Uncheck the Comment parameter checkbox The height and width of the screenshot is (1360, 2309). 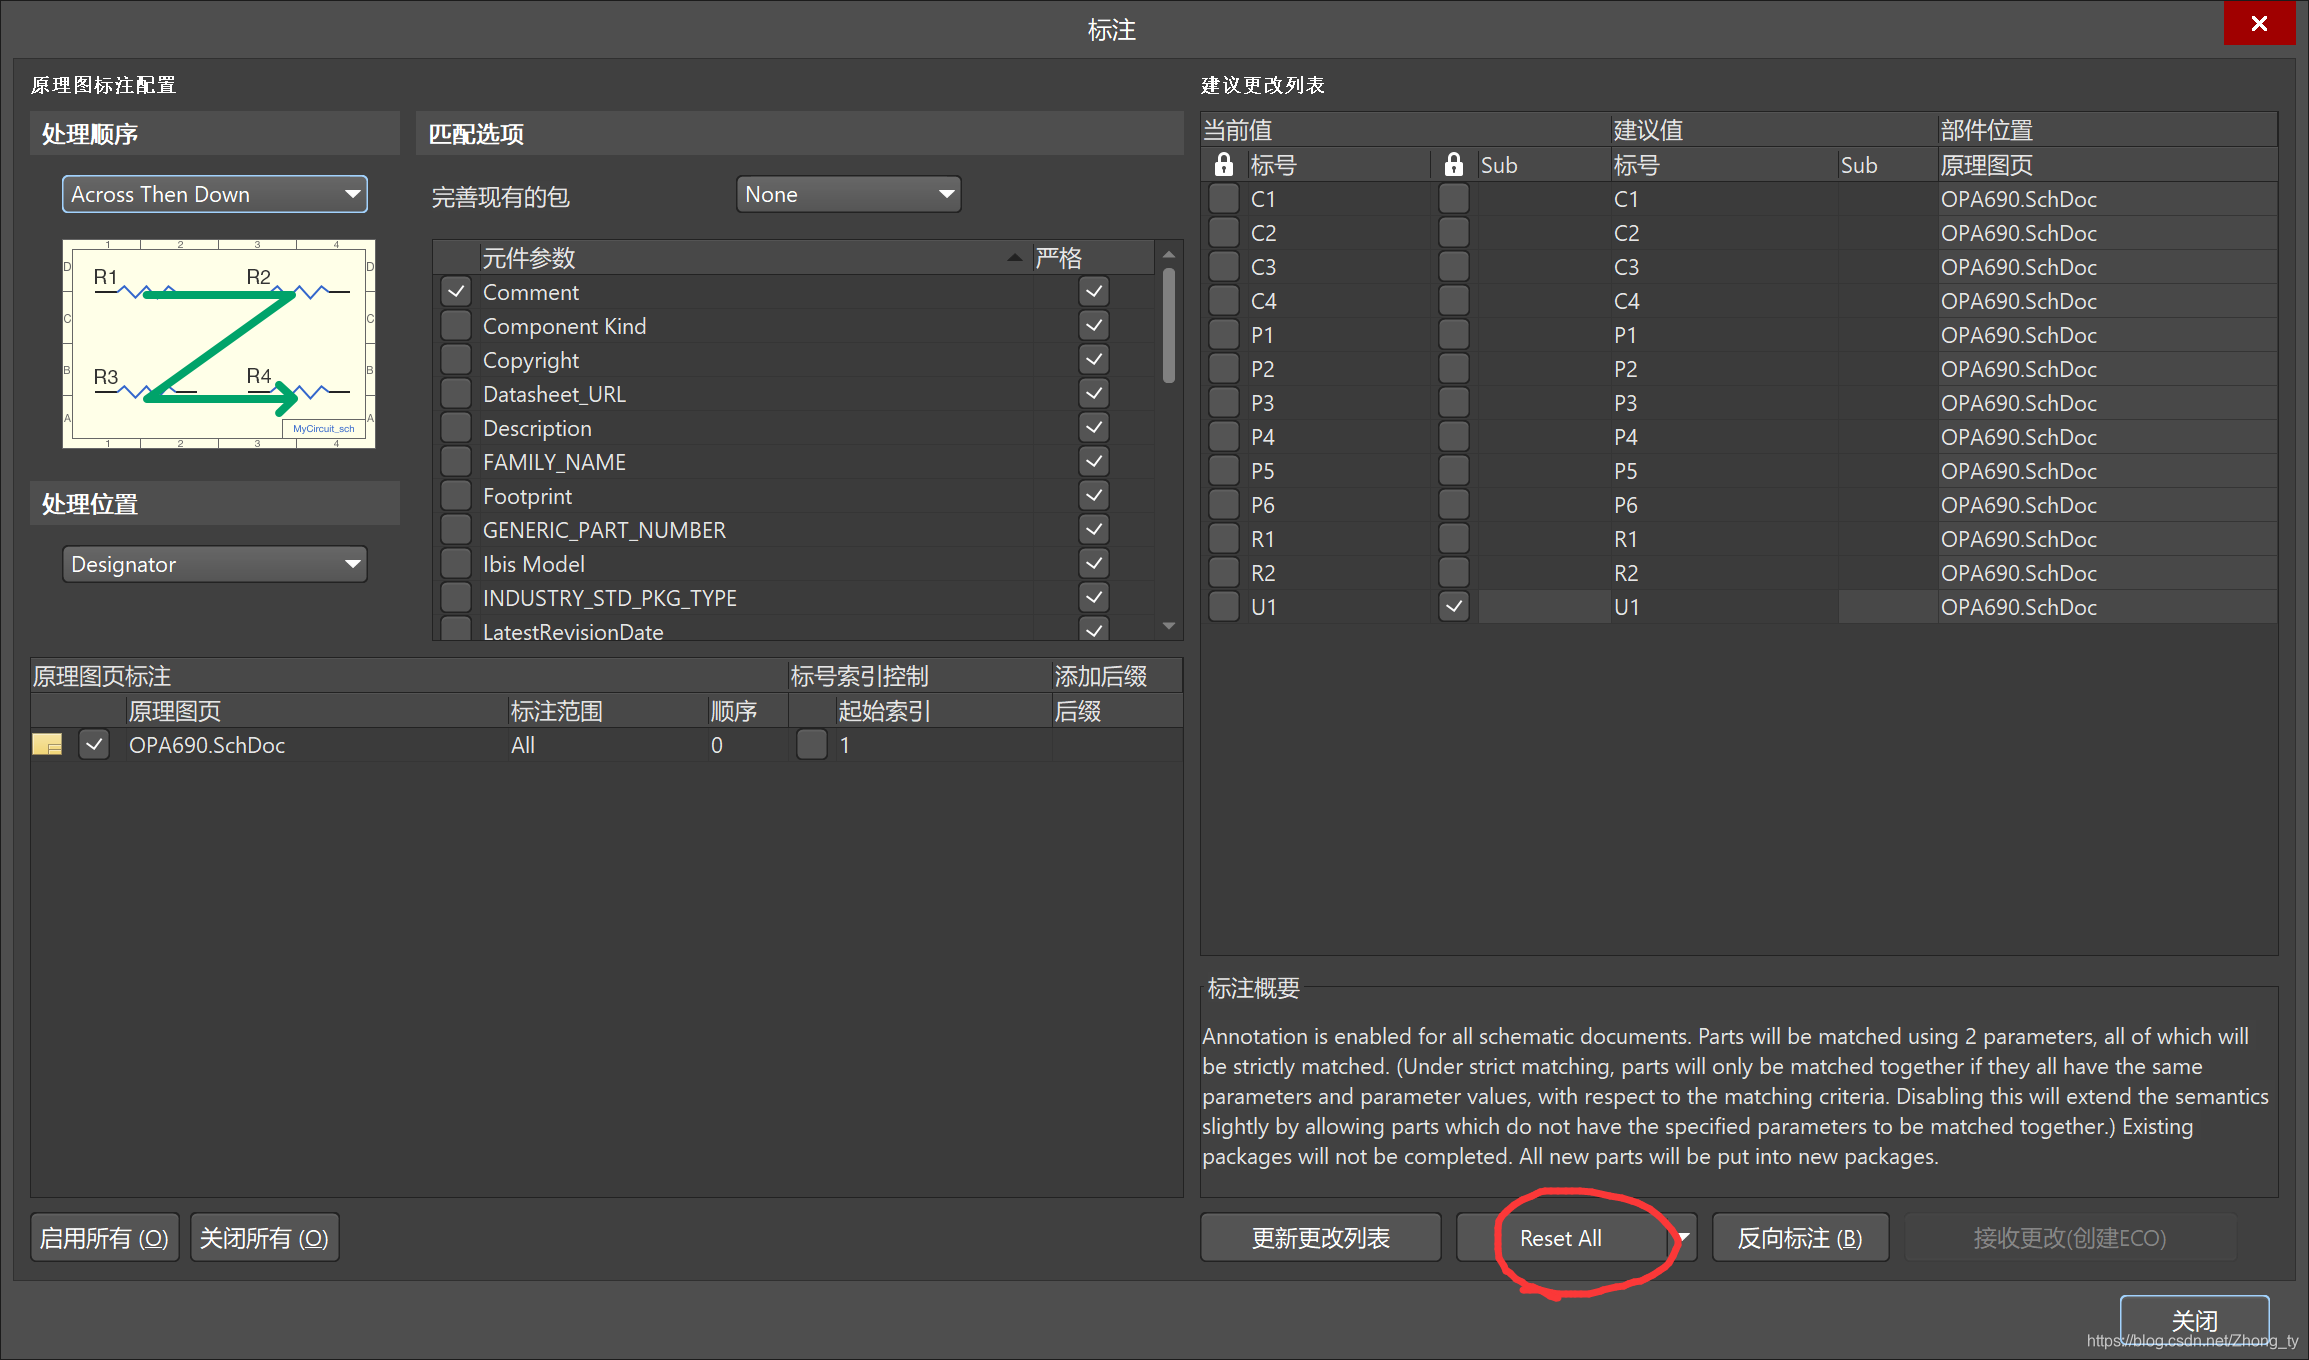pos(456,292)
